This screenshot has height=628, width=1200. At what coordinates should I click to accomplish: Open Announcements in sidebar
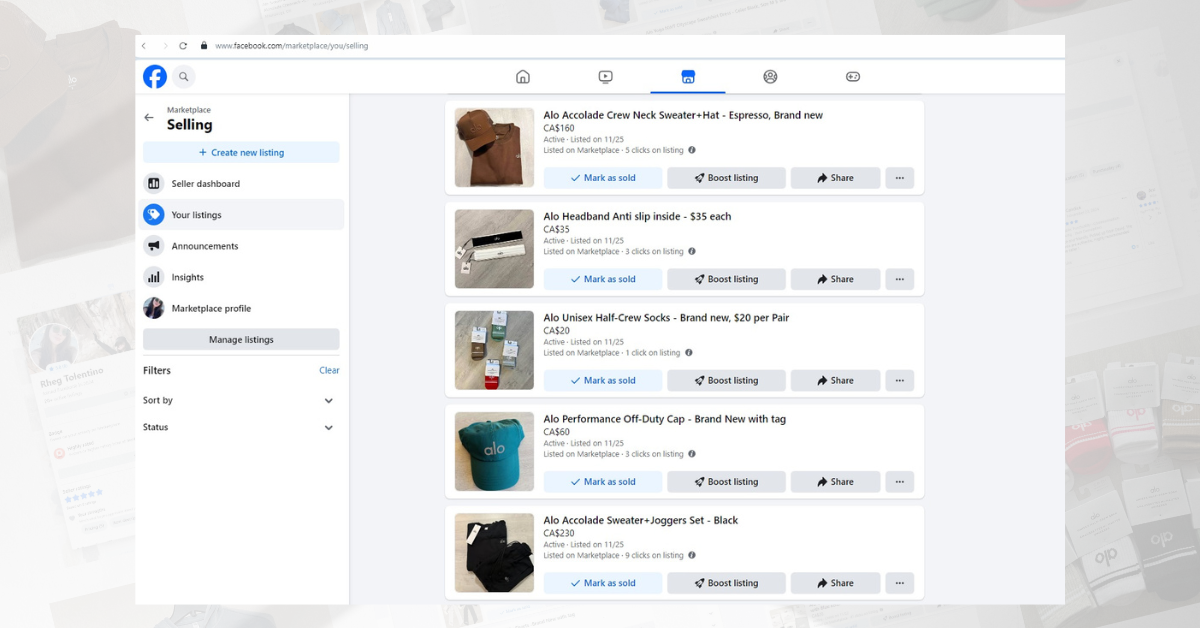pos(243,246)
